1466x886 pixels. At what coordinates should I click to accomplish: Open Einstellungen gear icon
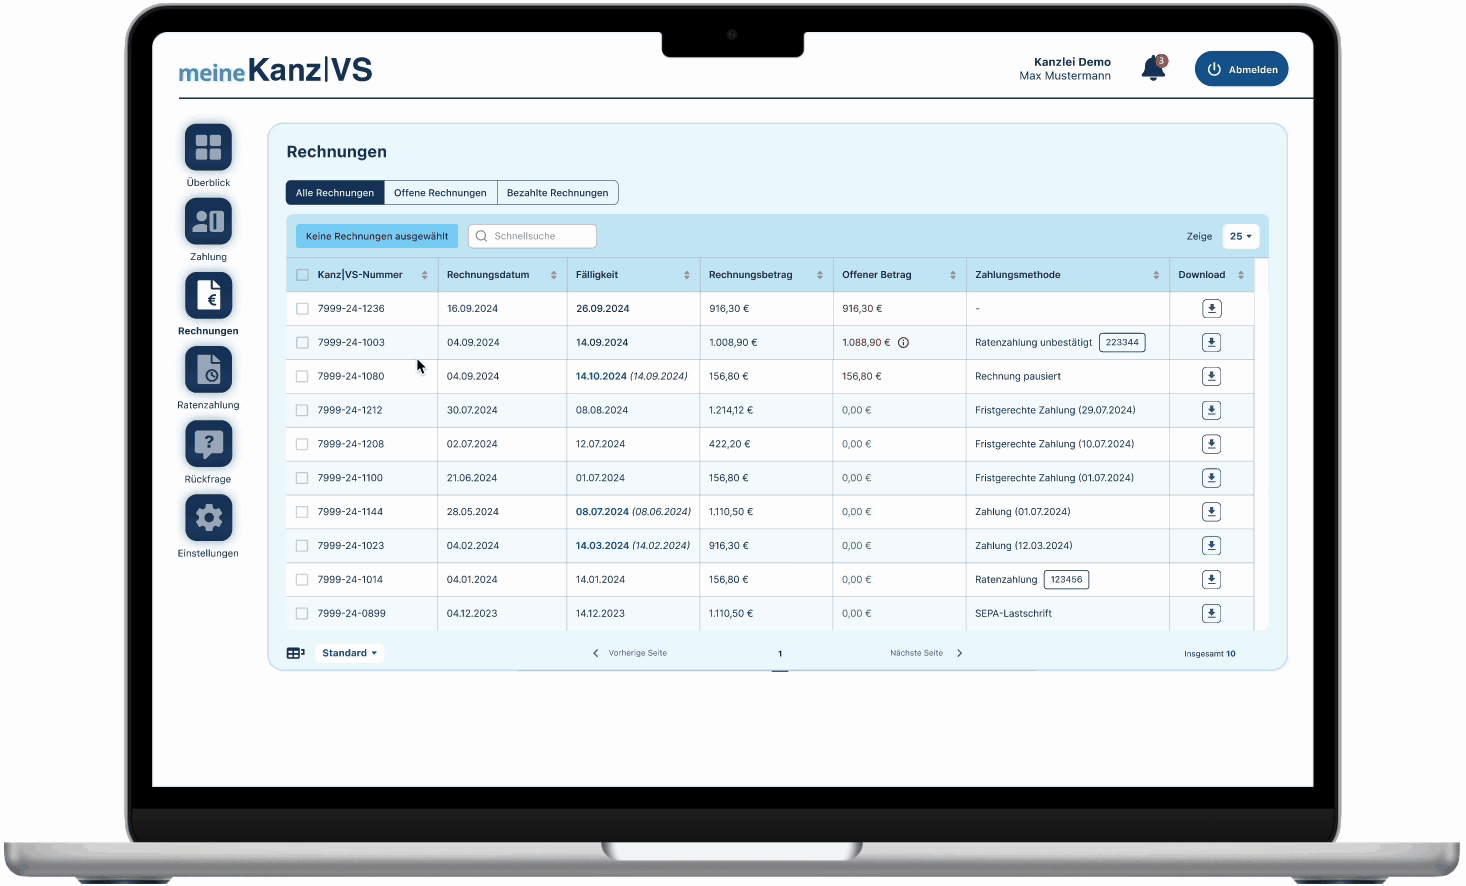(x=208, y=518)
